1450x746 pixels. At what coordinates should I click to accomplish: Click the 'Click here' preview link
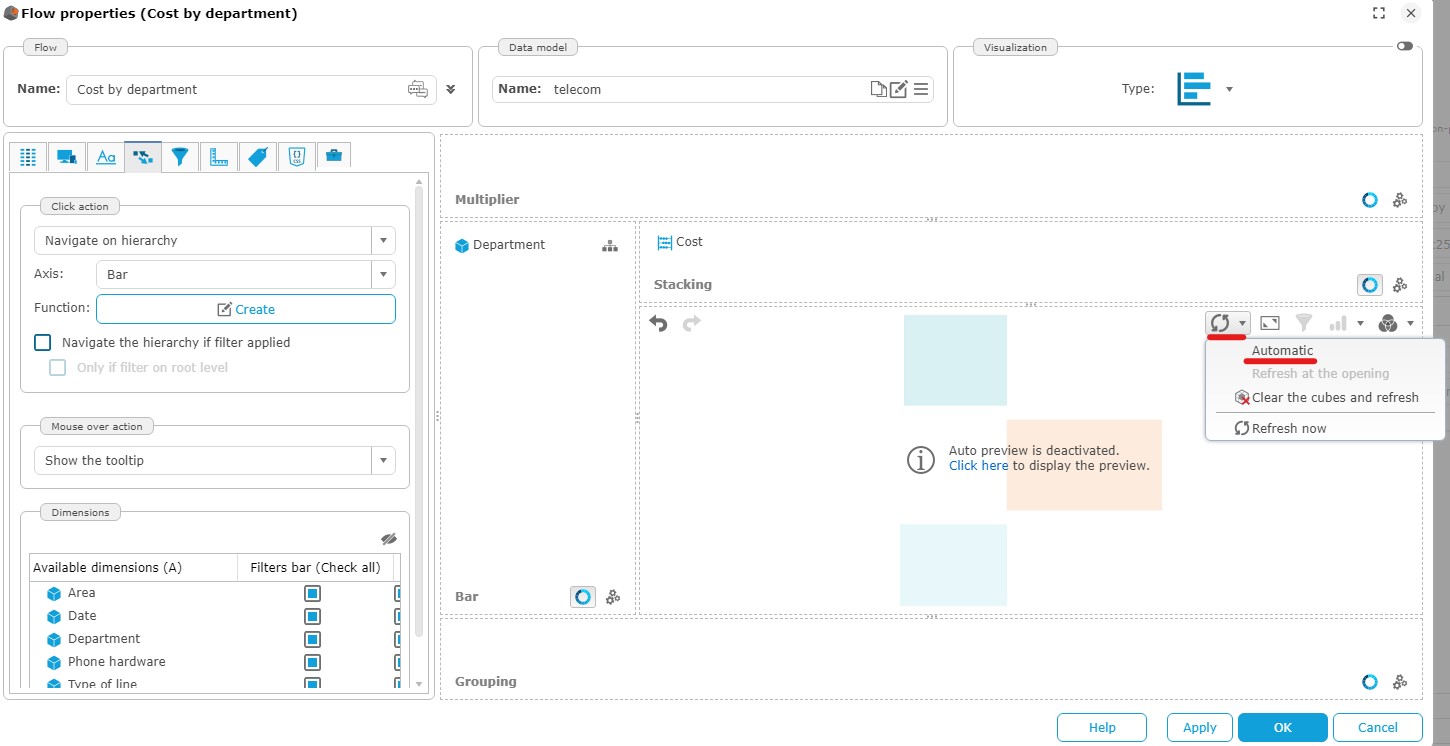[x=978, y=466]
